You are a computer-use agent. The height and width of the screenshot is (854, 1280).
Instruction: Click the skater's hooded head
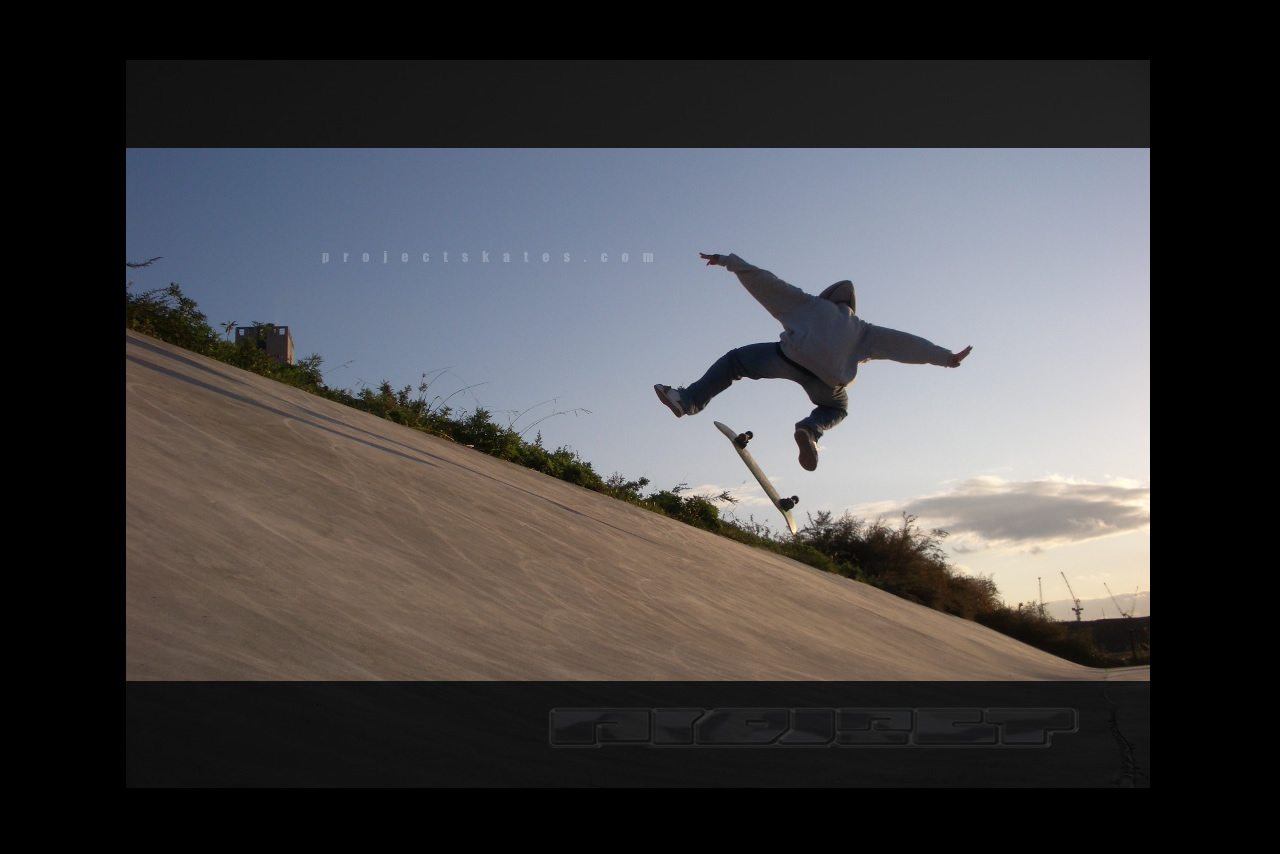(839, 294)
